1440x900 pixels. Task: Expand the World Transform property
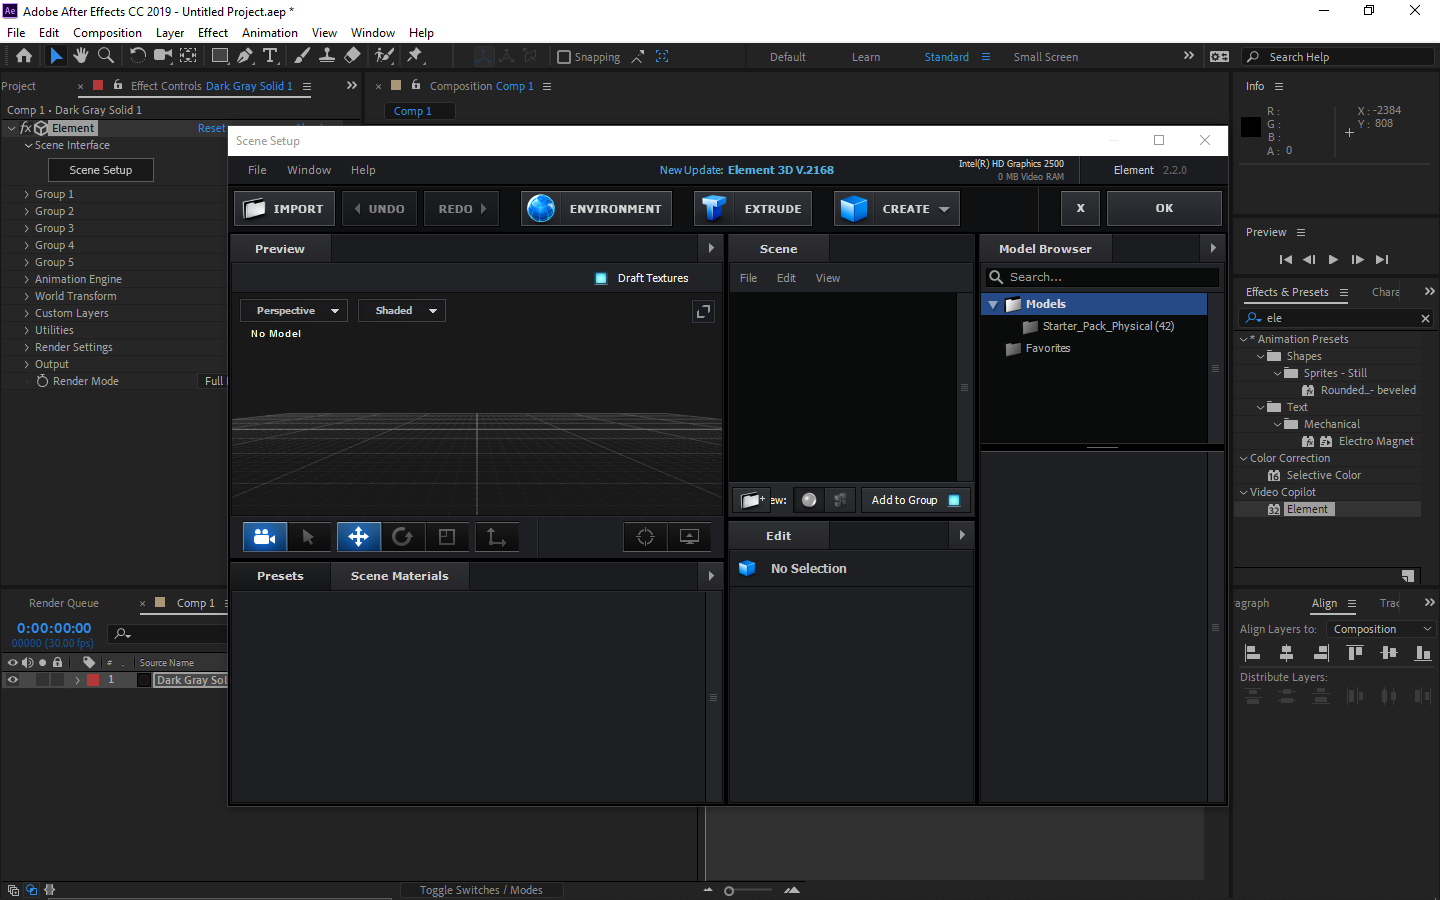click(27, 296)
